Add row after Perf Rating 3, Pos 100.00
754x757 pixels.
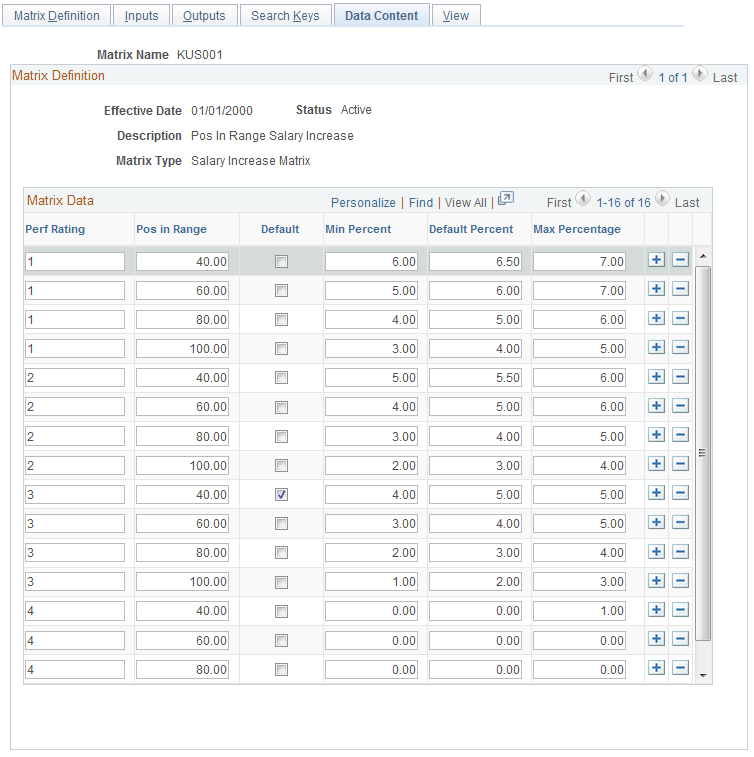(x=656, y=580)
